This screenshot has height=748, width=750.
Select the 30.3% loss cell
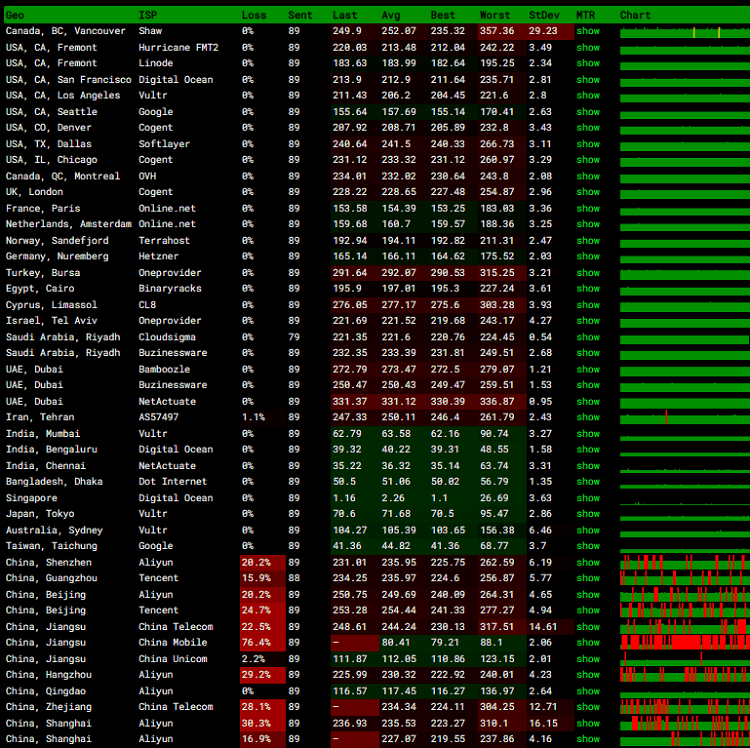point(263,723)
